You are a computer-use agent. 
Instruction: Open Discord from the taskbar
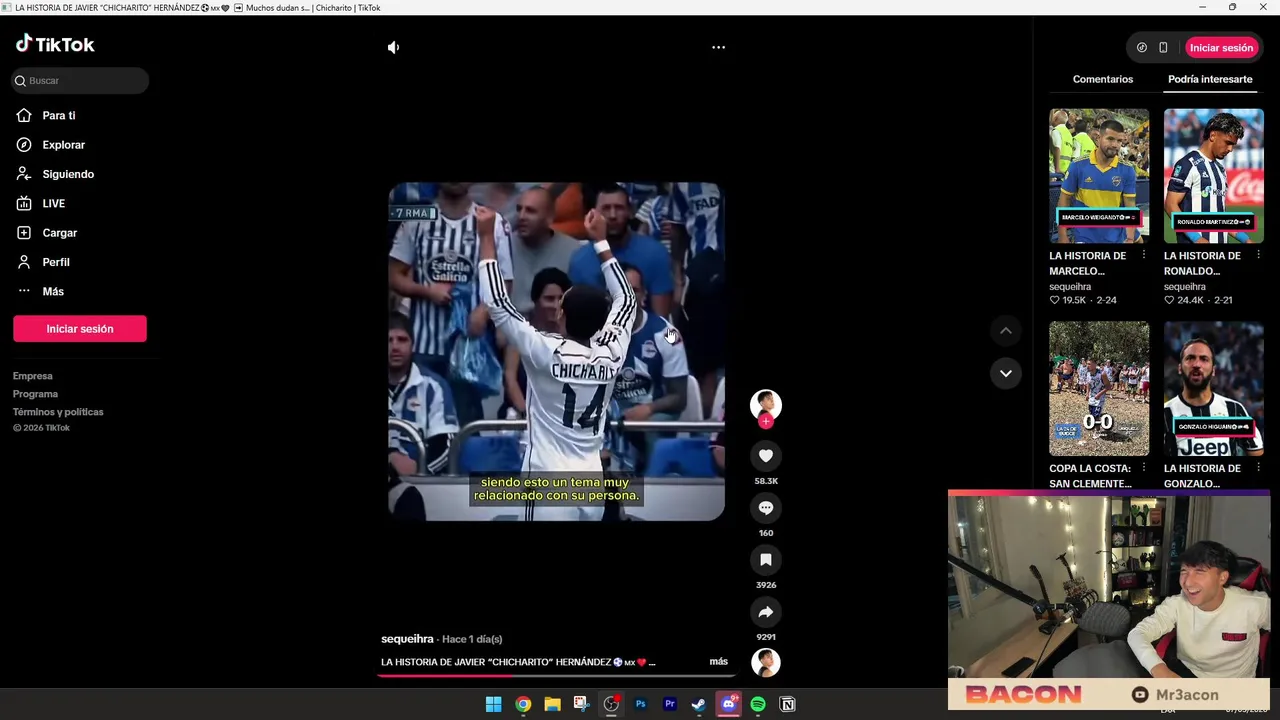click(x=728, y=704)
